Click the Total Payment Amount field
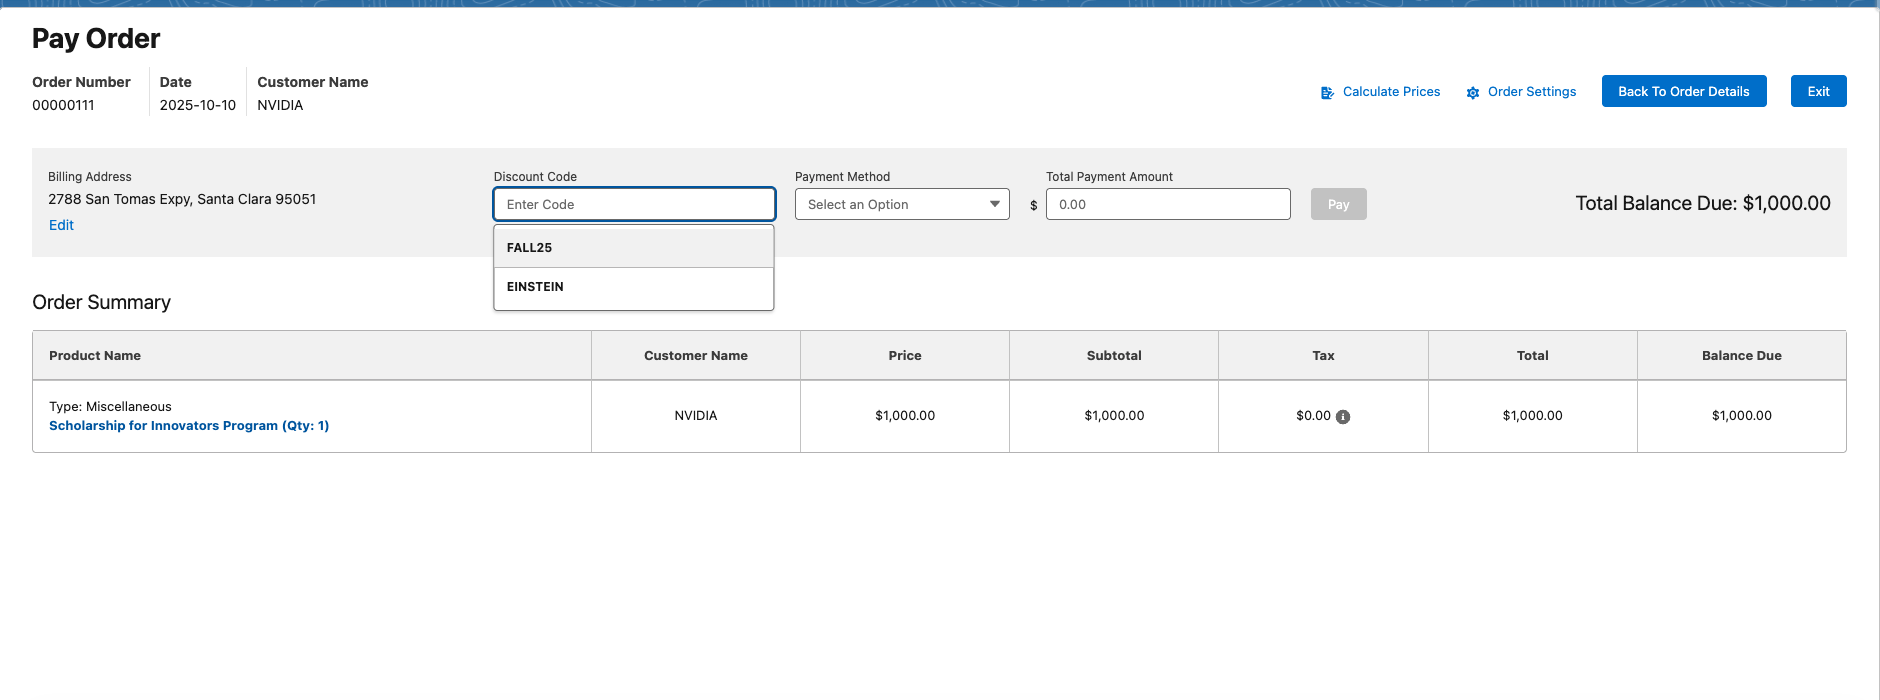1880x700 pixels. (1168, 204)
